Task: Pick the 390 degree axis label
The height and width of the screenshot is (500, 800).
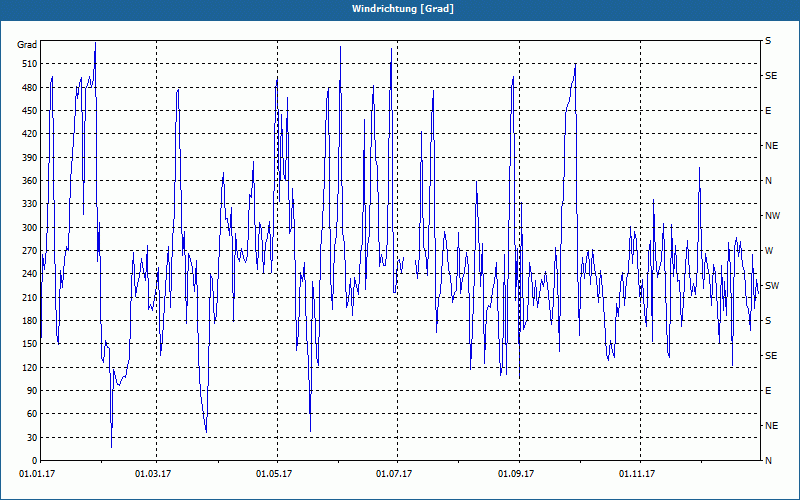Action: tap(30, 158)
